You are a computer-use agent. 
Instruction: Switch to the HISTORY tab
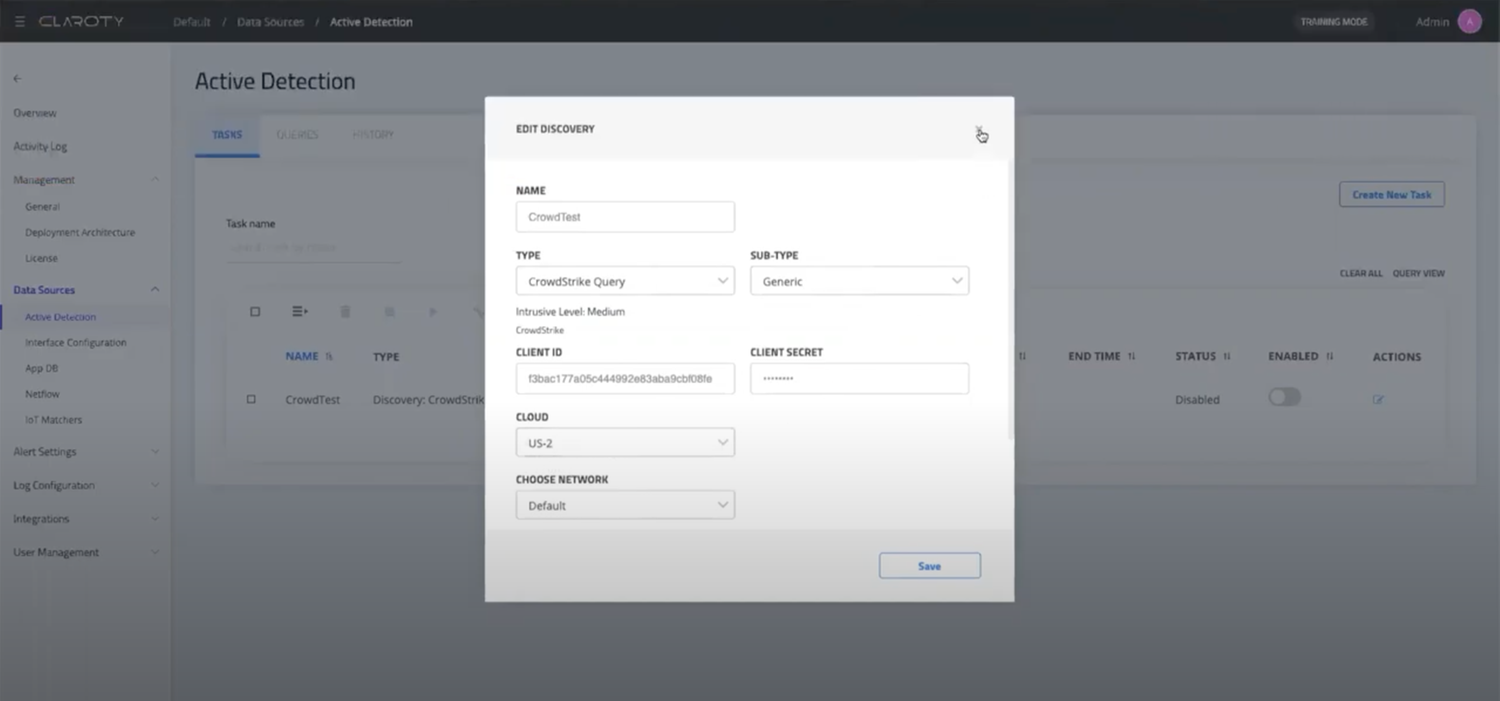pos(372,134)
